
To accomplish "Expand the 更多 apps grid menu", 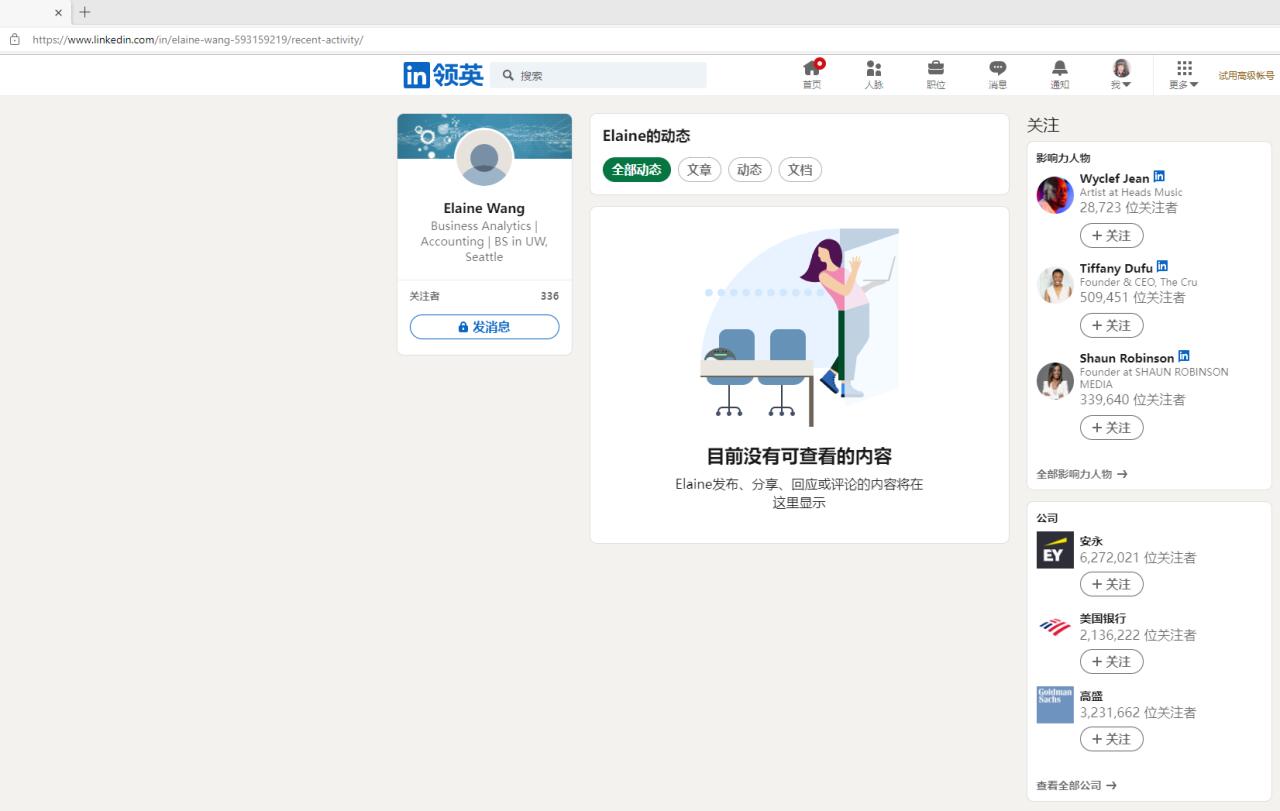I will pyautogui.click(x=1184, y=74).
